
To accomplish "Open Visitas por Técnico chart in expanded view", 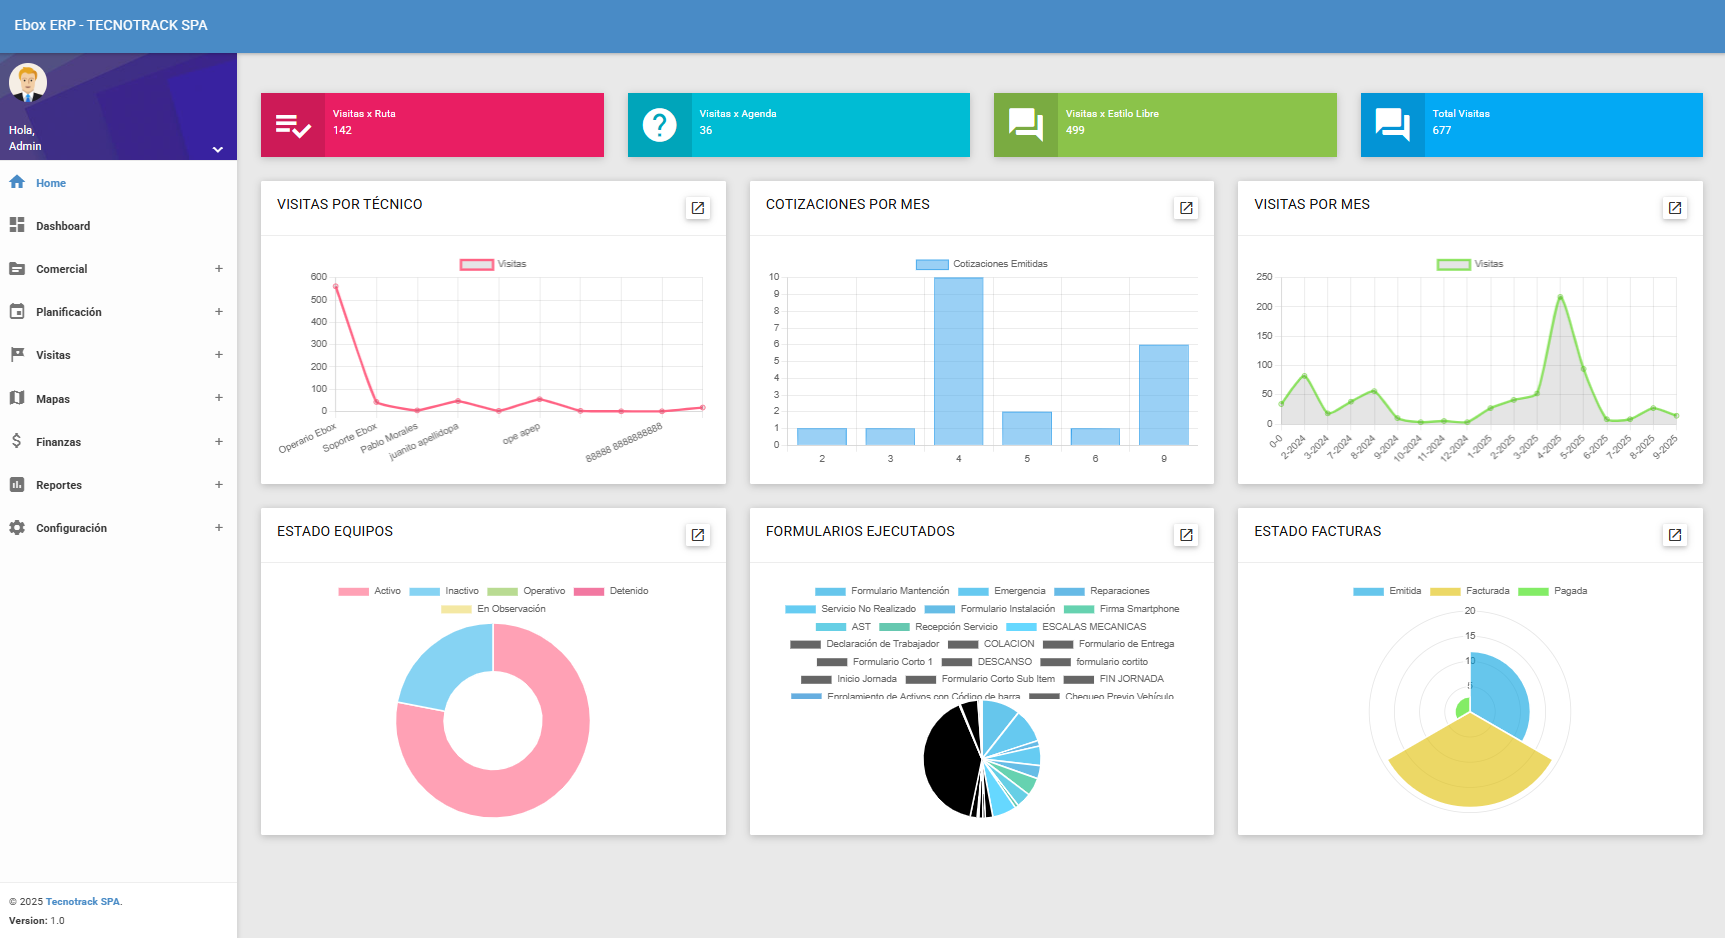I will 698,208.
